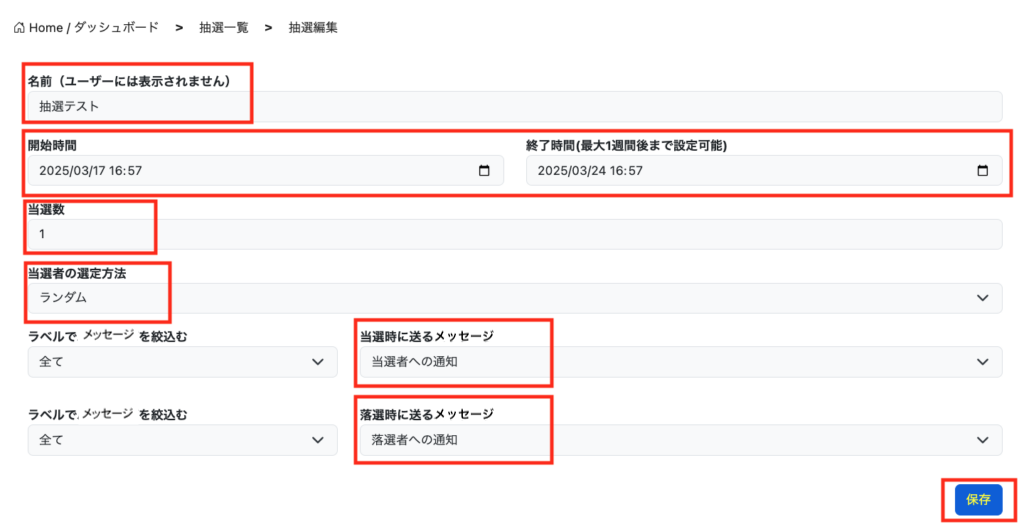The height and width of the screenshot is (529, 1024).
Task: Focus the 名前 field containing 抽選テスト
Action: pos(514,106)
